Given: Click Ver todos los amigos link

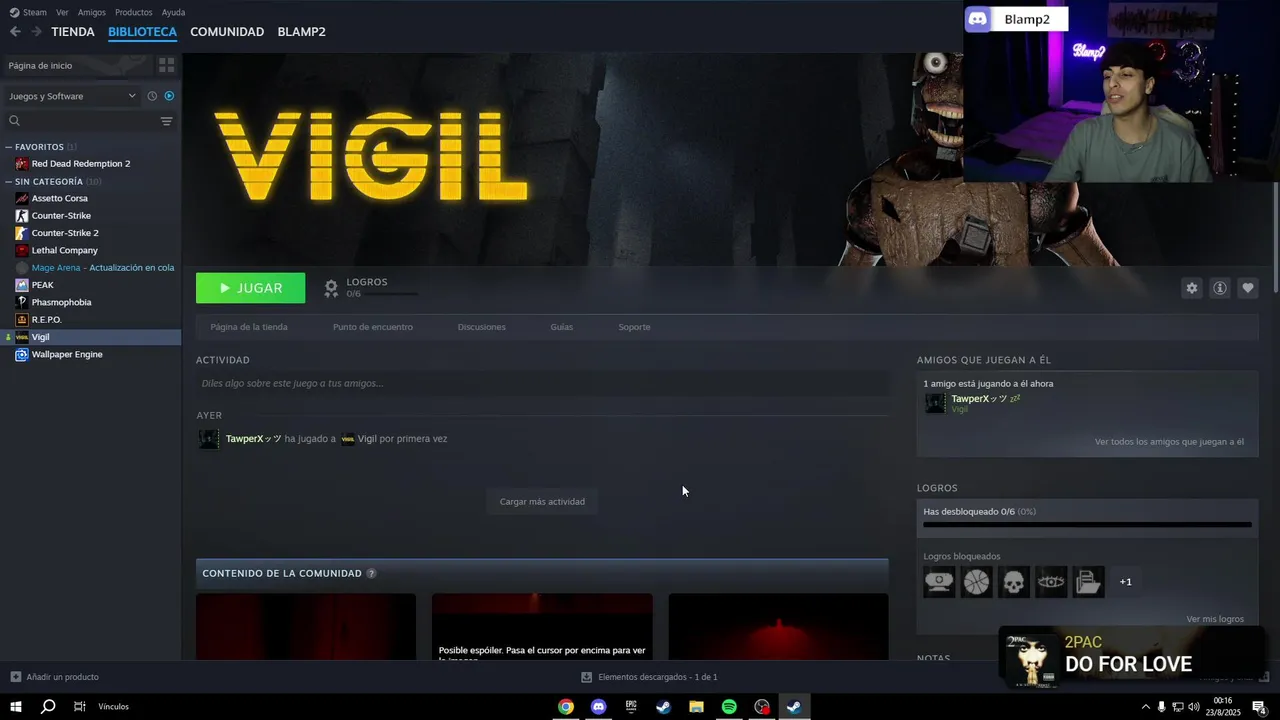Looking at the screenshot, I should 1169,441.
